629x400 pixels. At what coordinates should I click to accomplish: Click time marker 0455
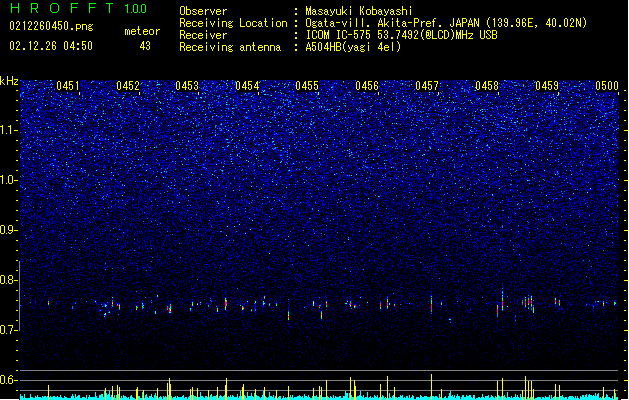307,86
